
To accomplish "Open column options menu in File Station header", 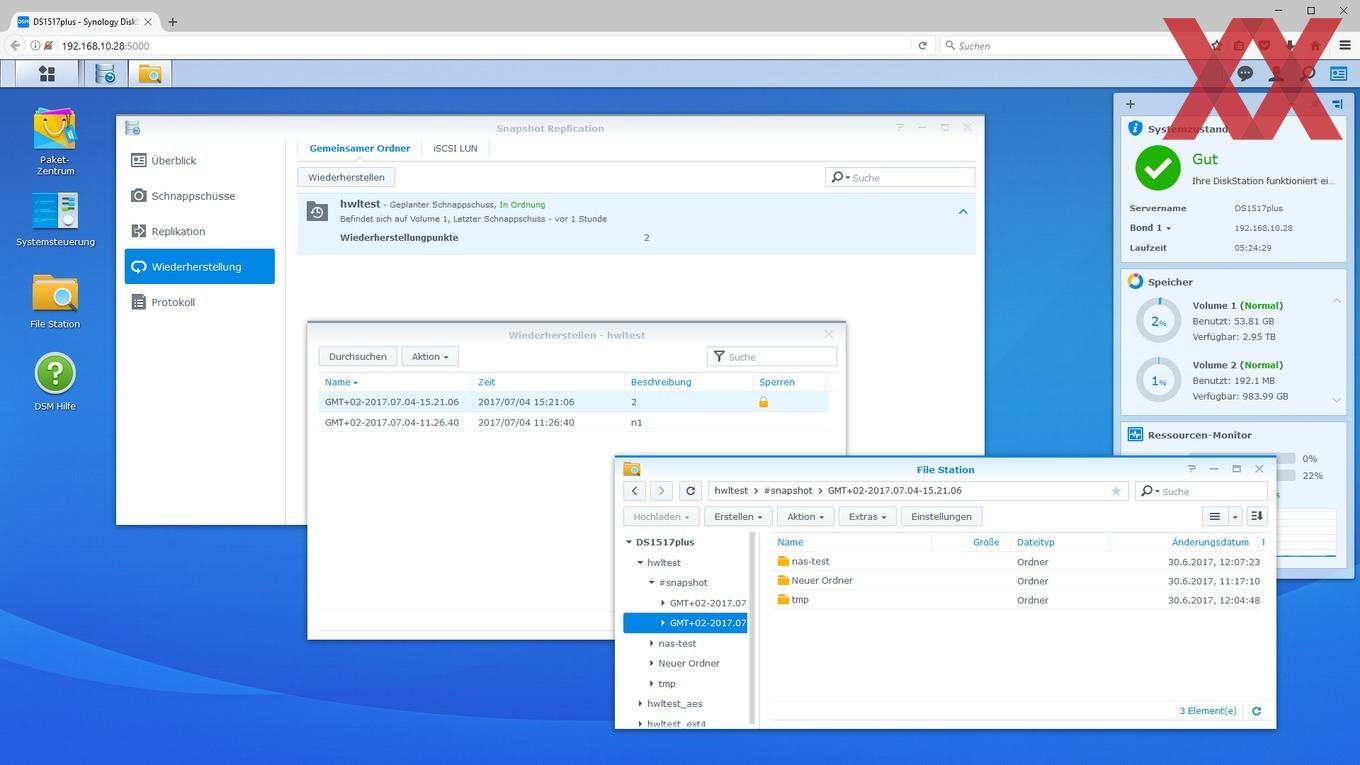I will click(x=1263, y=542).
